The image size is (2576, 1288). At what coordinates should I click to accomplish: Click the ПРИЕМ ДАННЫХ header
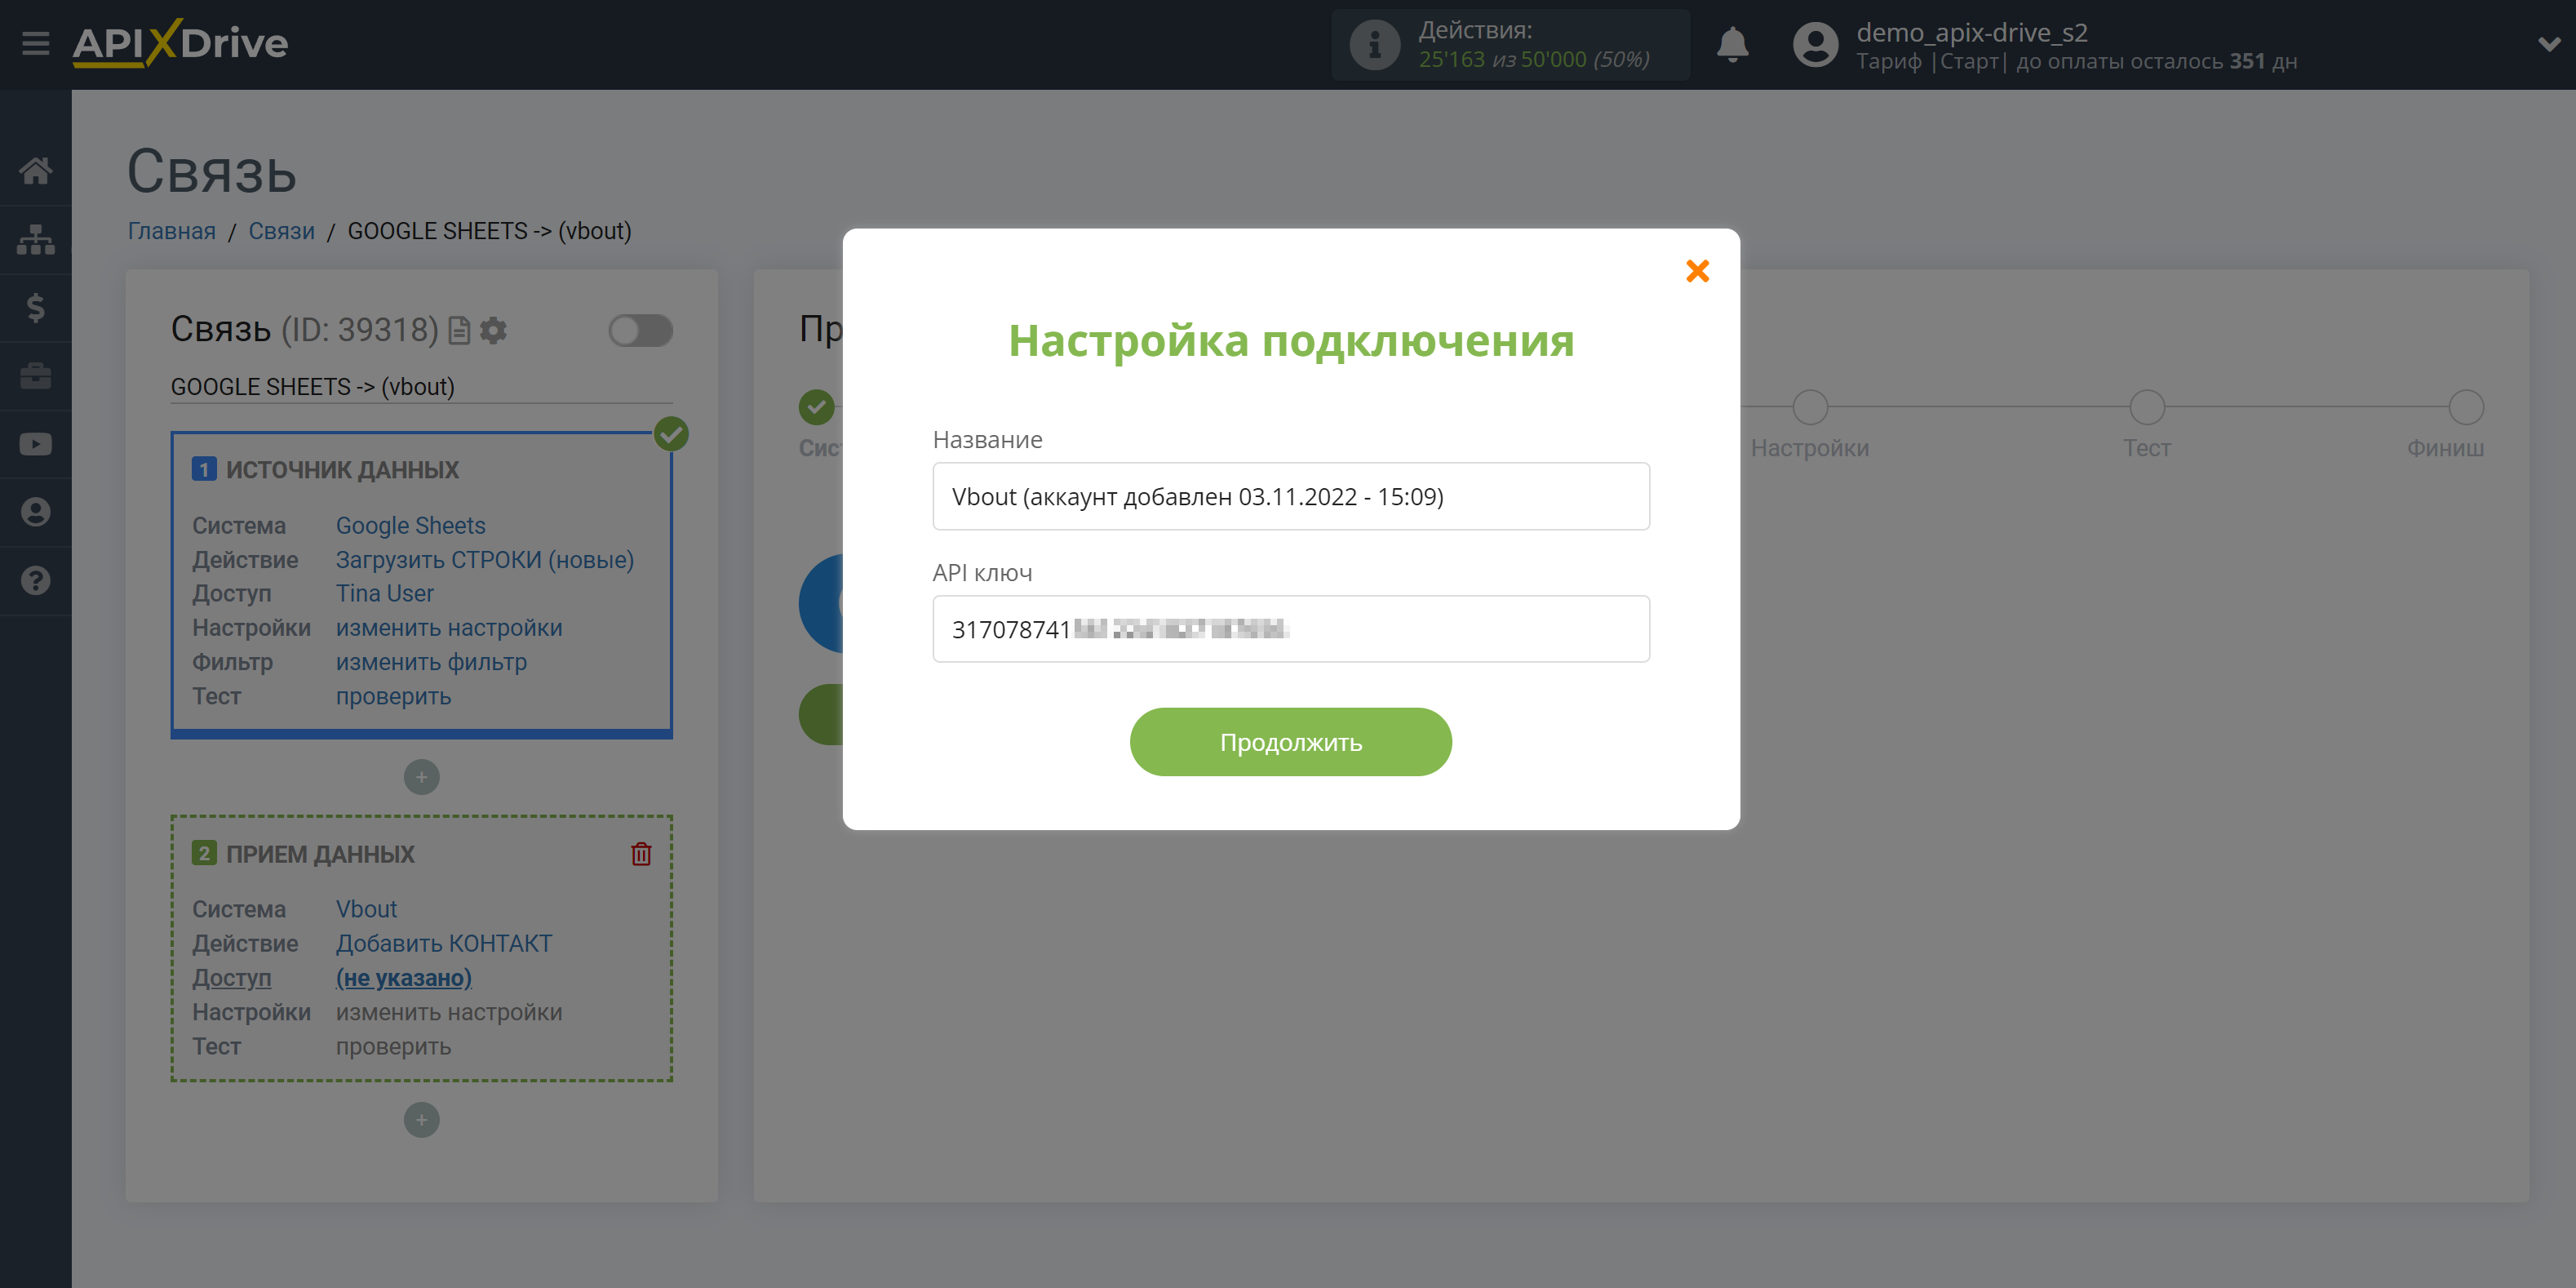click(320, 854)
